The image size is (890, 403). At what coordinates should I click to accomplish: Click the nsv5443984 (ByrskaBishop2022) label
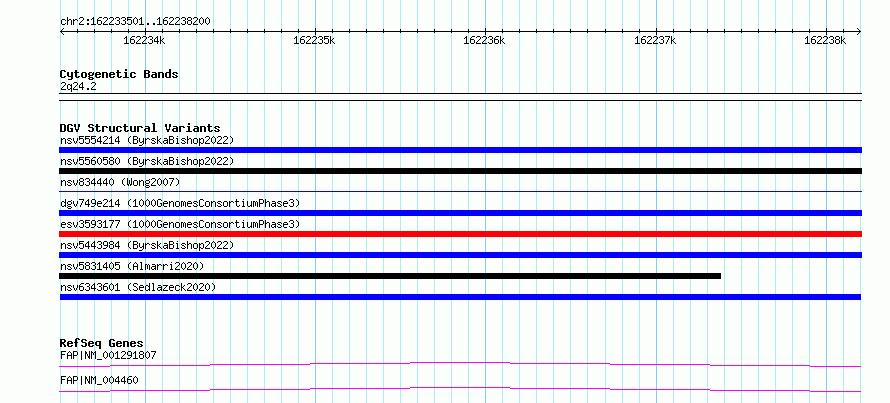[x=146, y=245]
